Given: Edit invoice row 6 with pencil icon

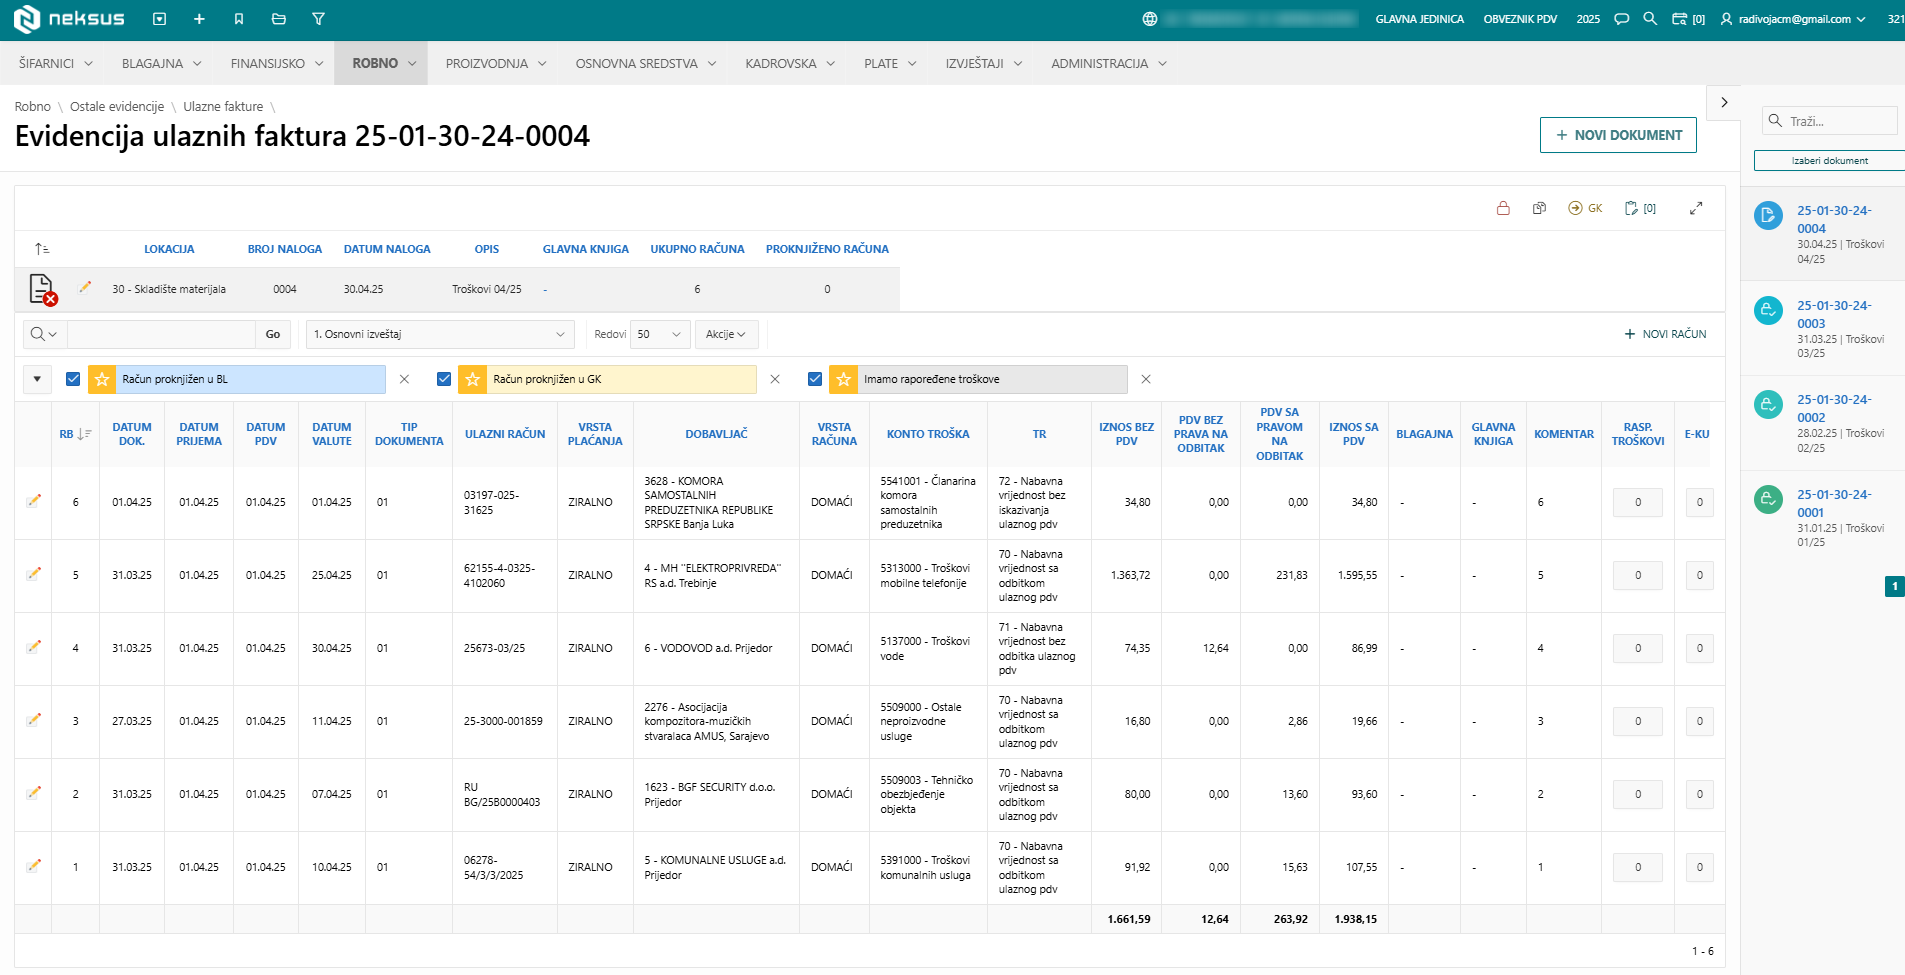Looking at the screenshot, I should pos(34,500).
